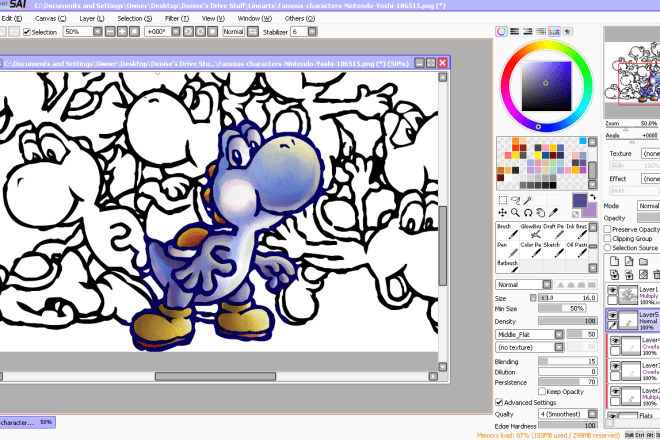Open the Others menu
The image size is (660, 440).
300,19
